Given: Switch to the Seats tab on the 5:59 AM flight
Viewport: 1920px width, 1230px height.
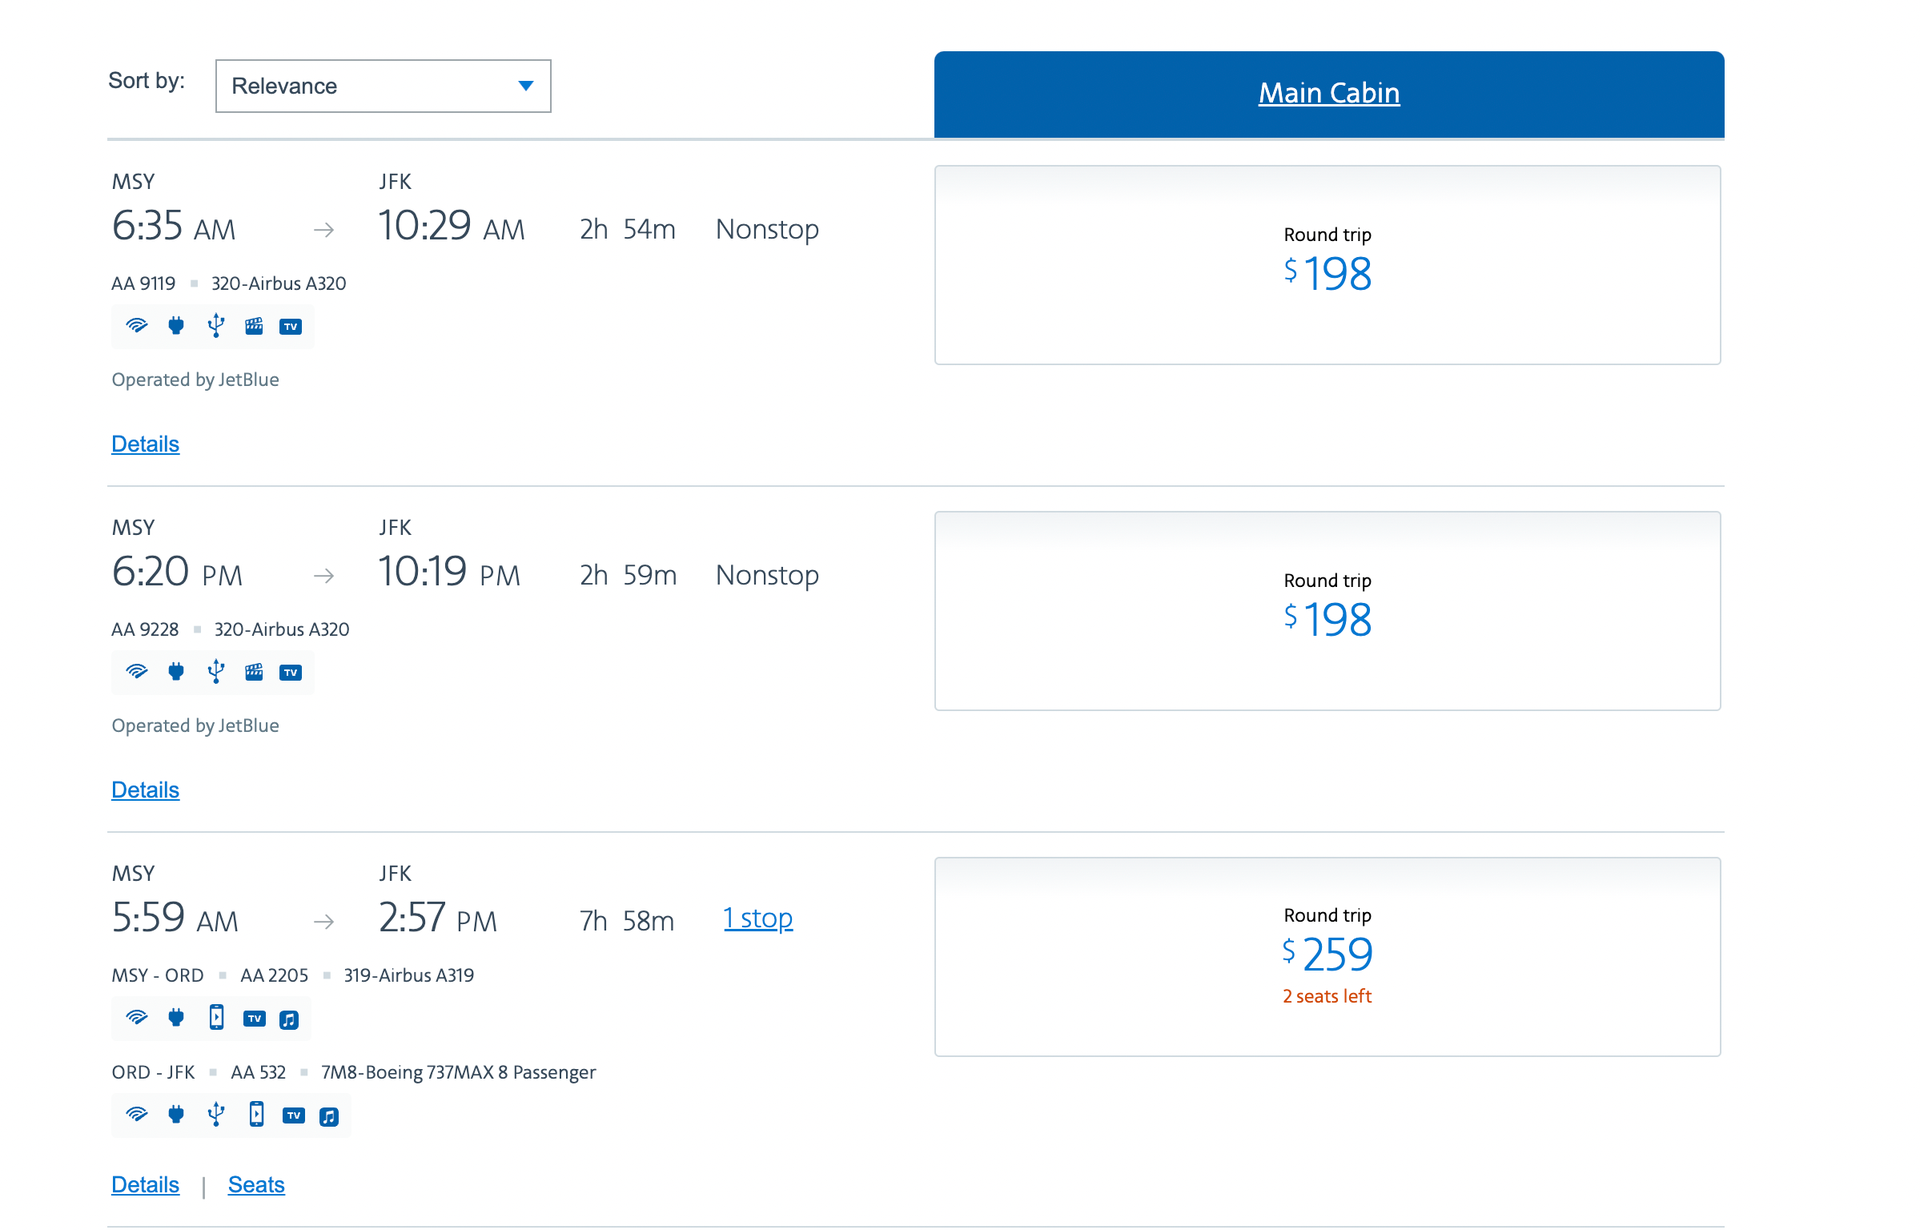Looking at the screenshot, I should (x=256, y=1184).
